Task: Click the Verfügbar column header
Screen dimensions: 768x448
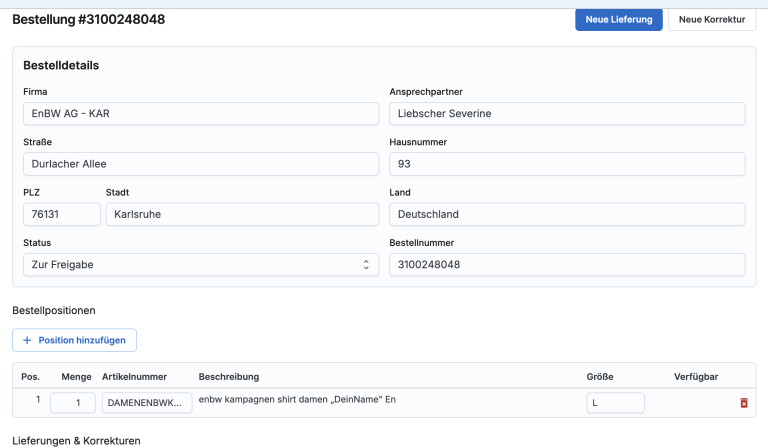Action: [x=696, y=377]
